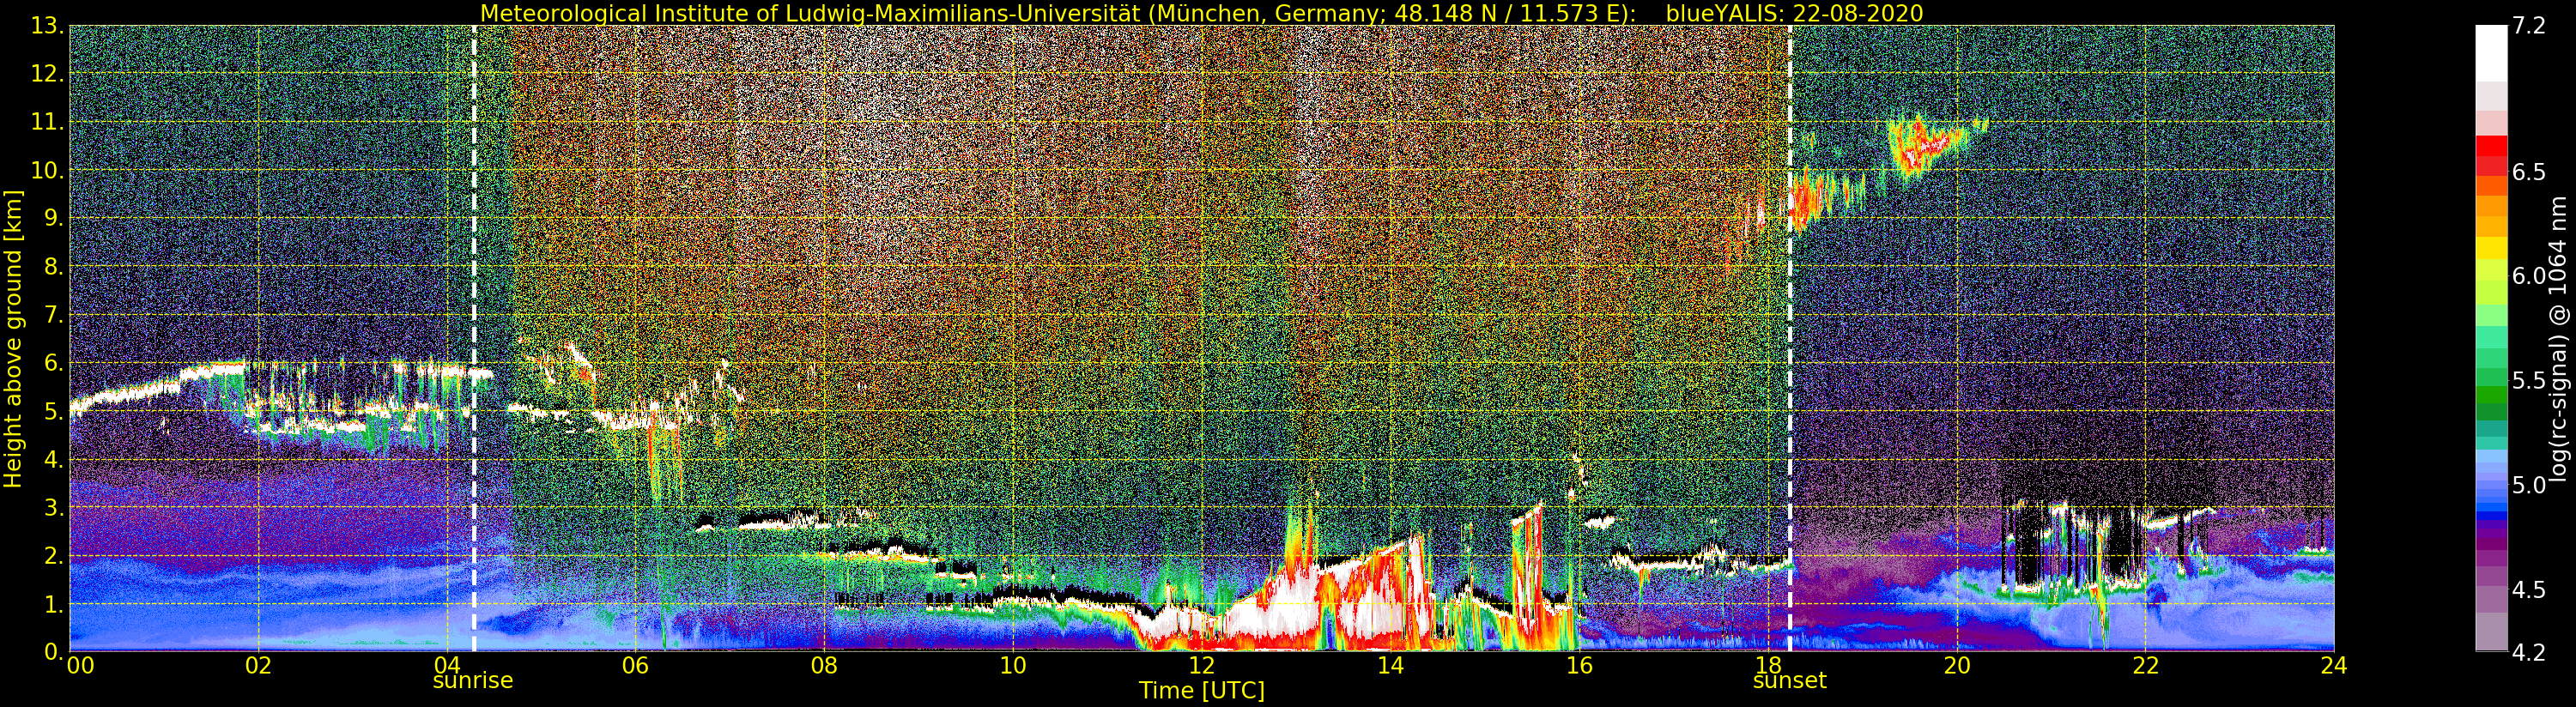Click the 12 tick on the time axis
The height and width of the screenshot is (707, 2576).
point(1201,666)
